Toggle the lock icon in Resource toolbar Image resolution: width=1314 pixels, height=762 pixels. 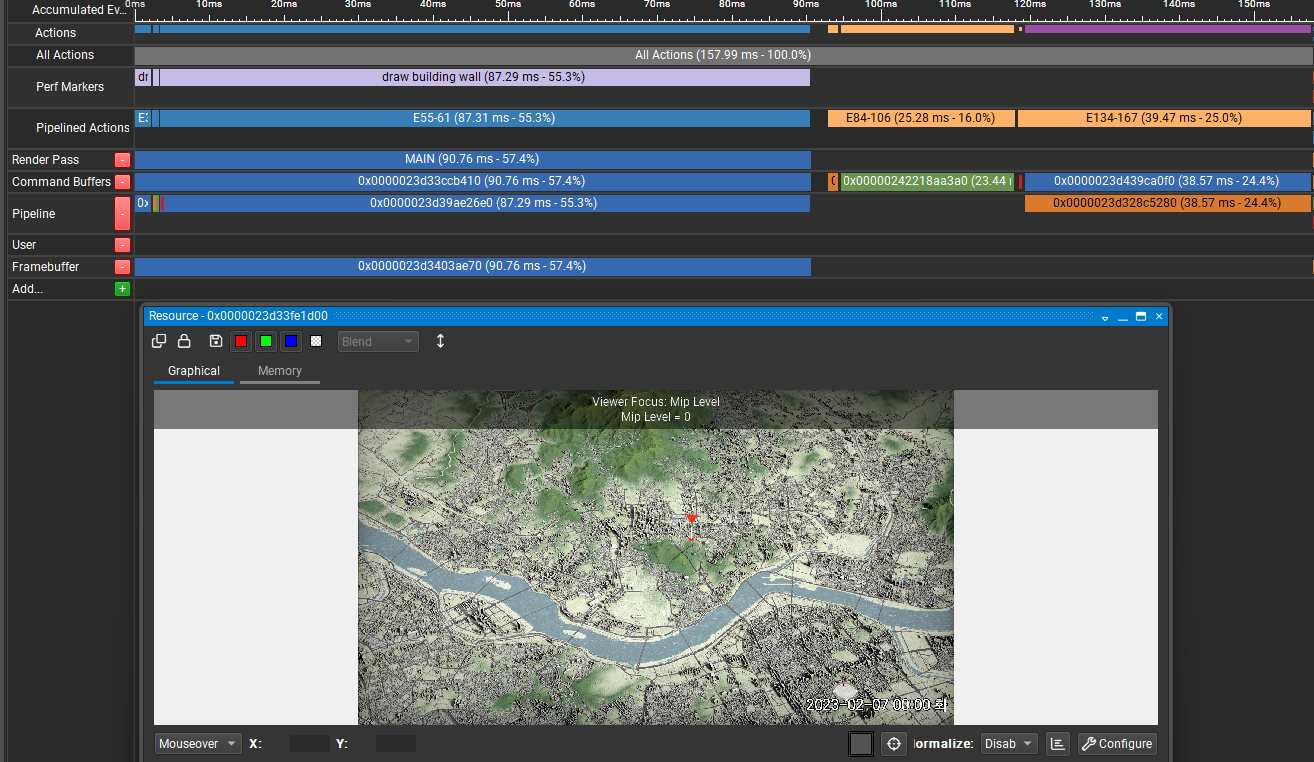(184, 341)
